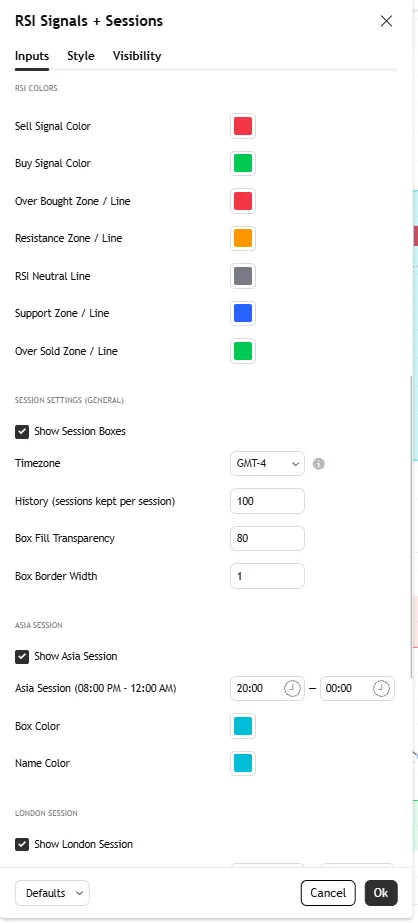Click the LONDON SESSION heading

pyautogui.click(x=46, y=814)
